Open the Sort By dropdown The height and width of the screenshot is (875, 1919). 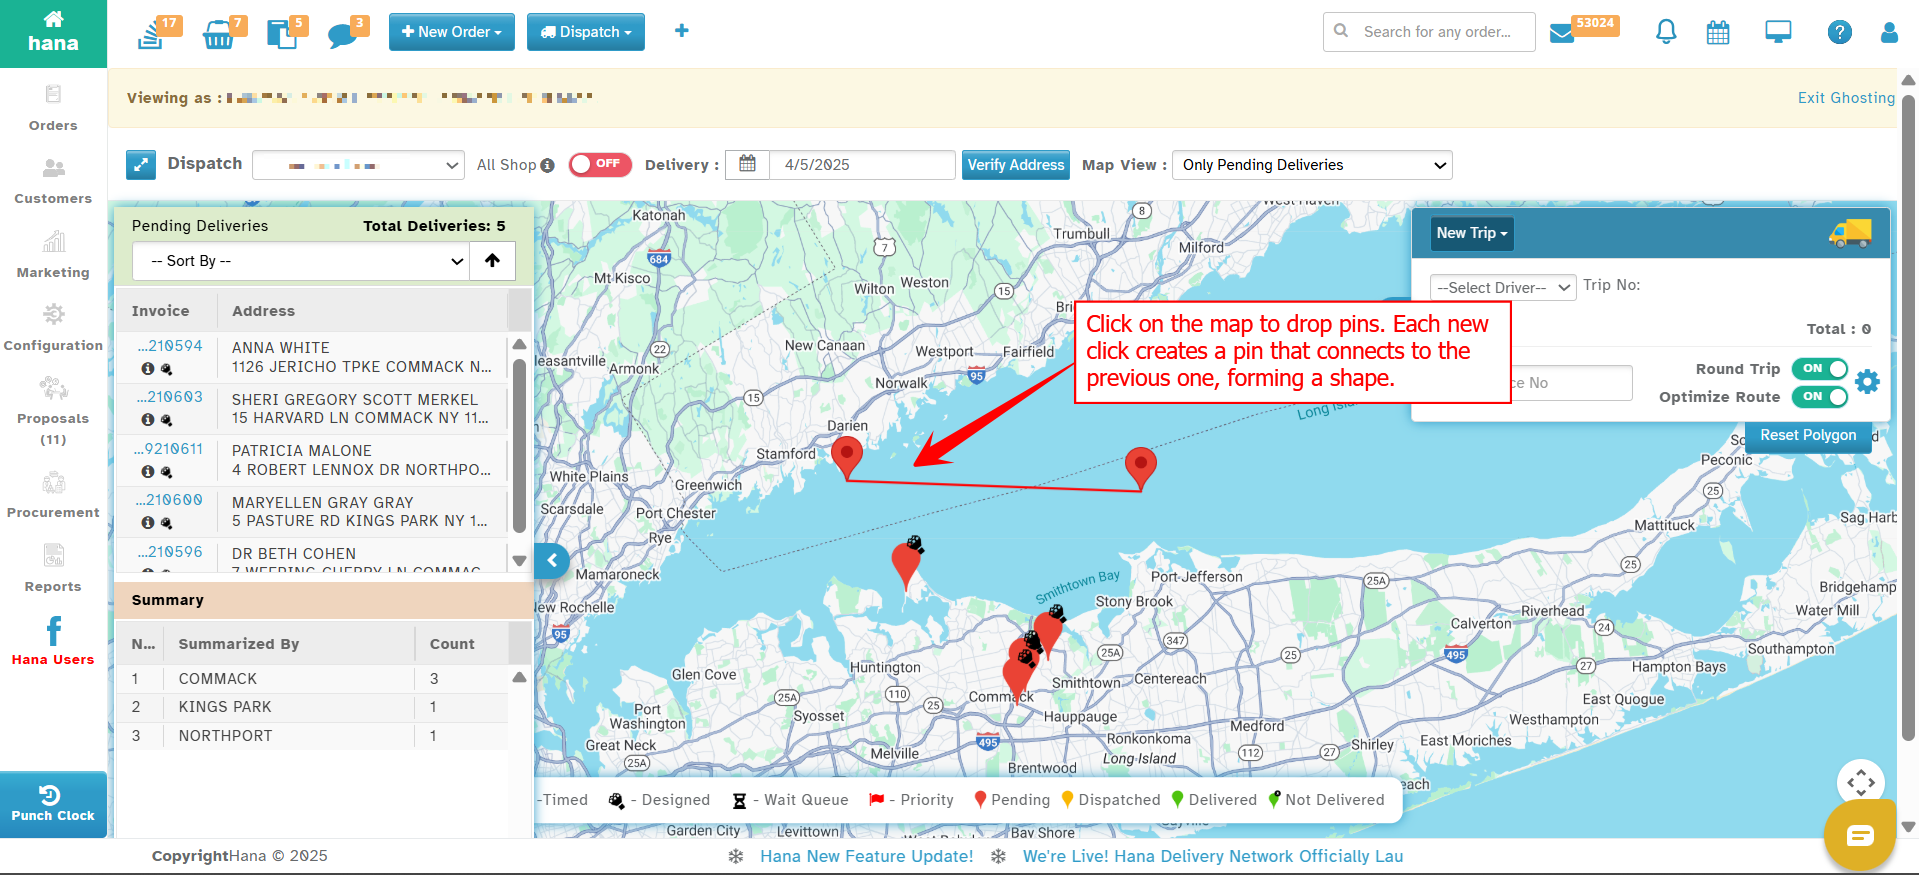[x=301, y=261]
